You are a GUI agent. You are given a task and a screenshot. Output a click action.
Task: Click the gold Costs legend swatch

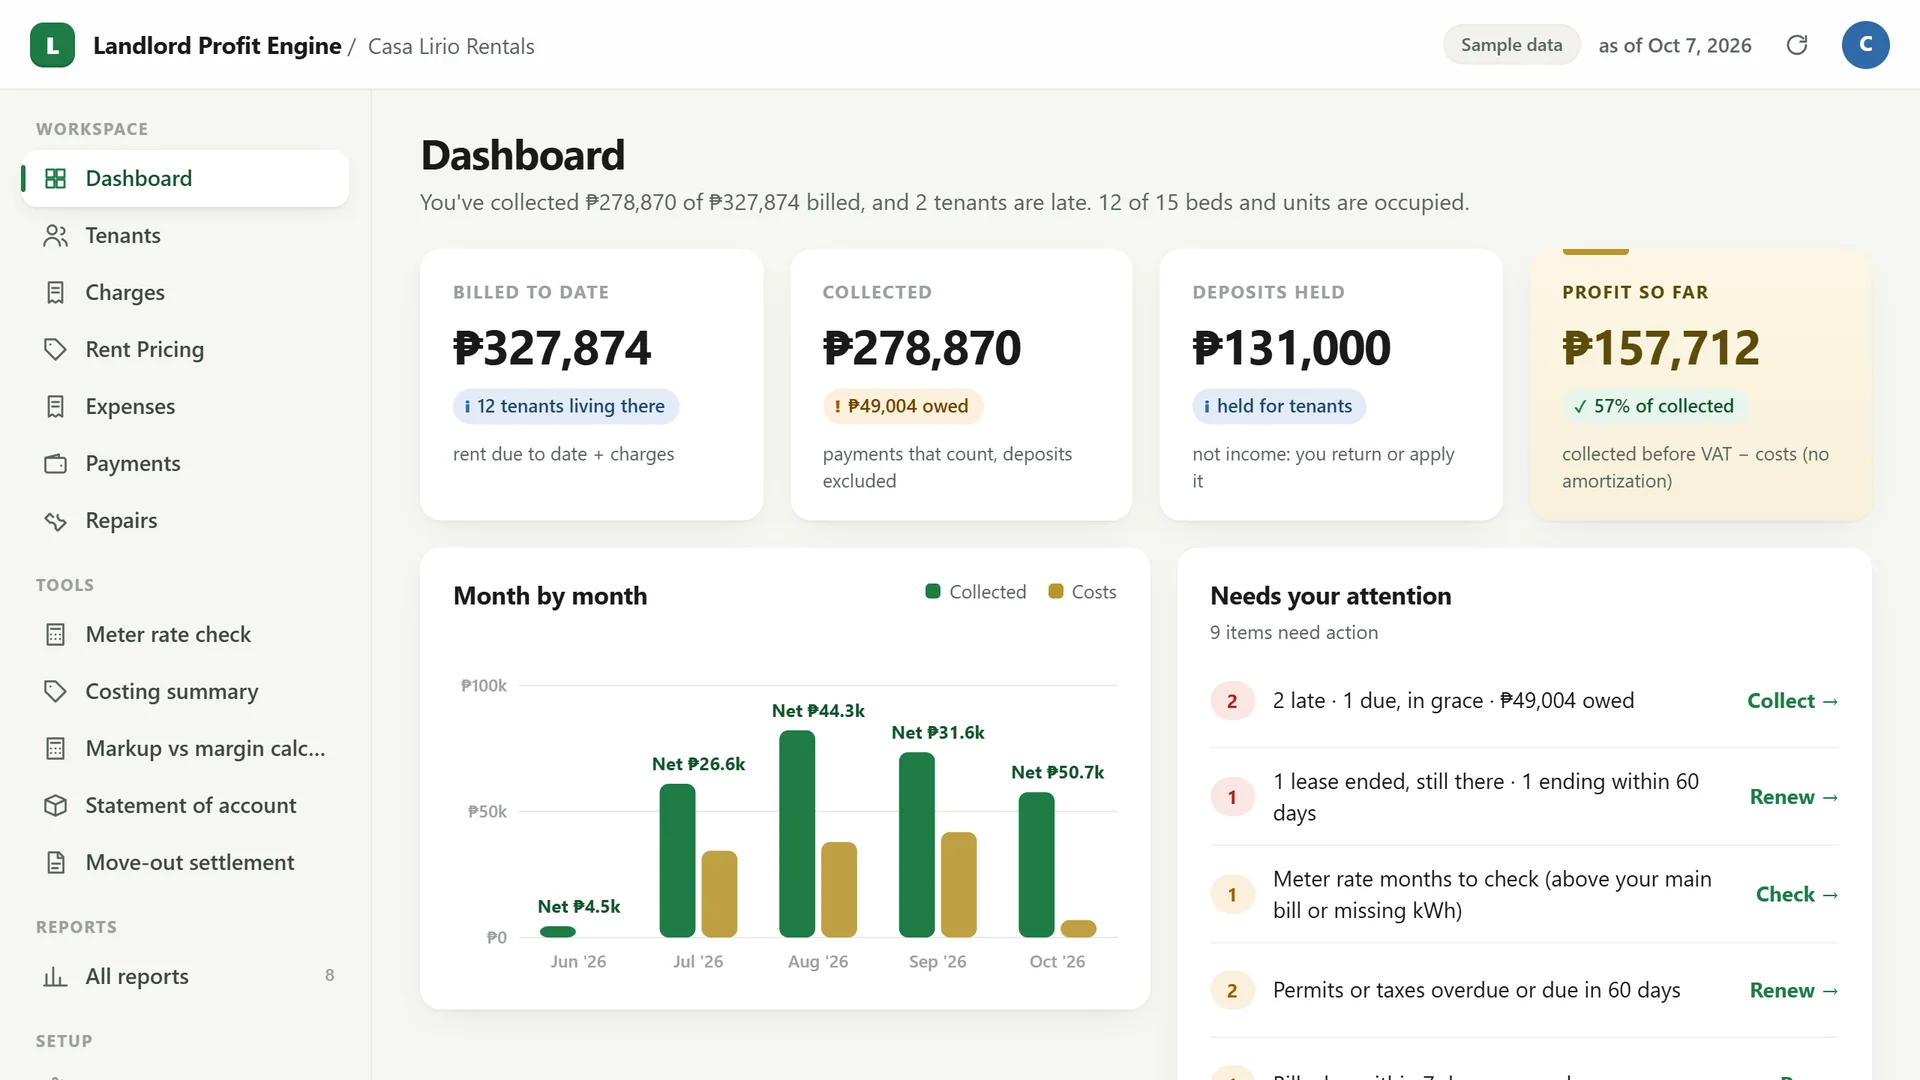(x=1055, y=591)
